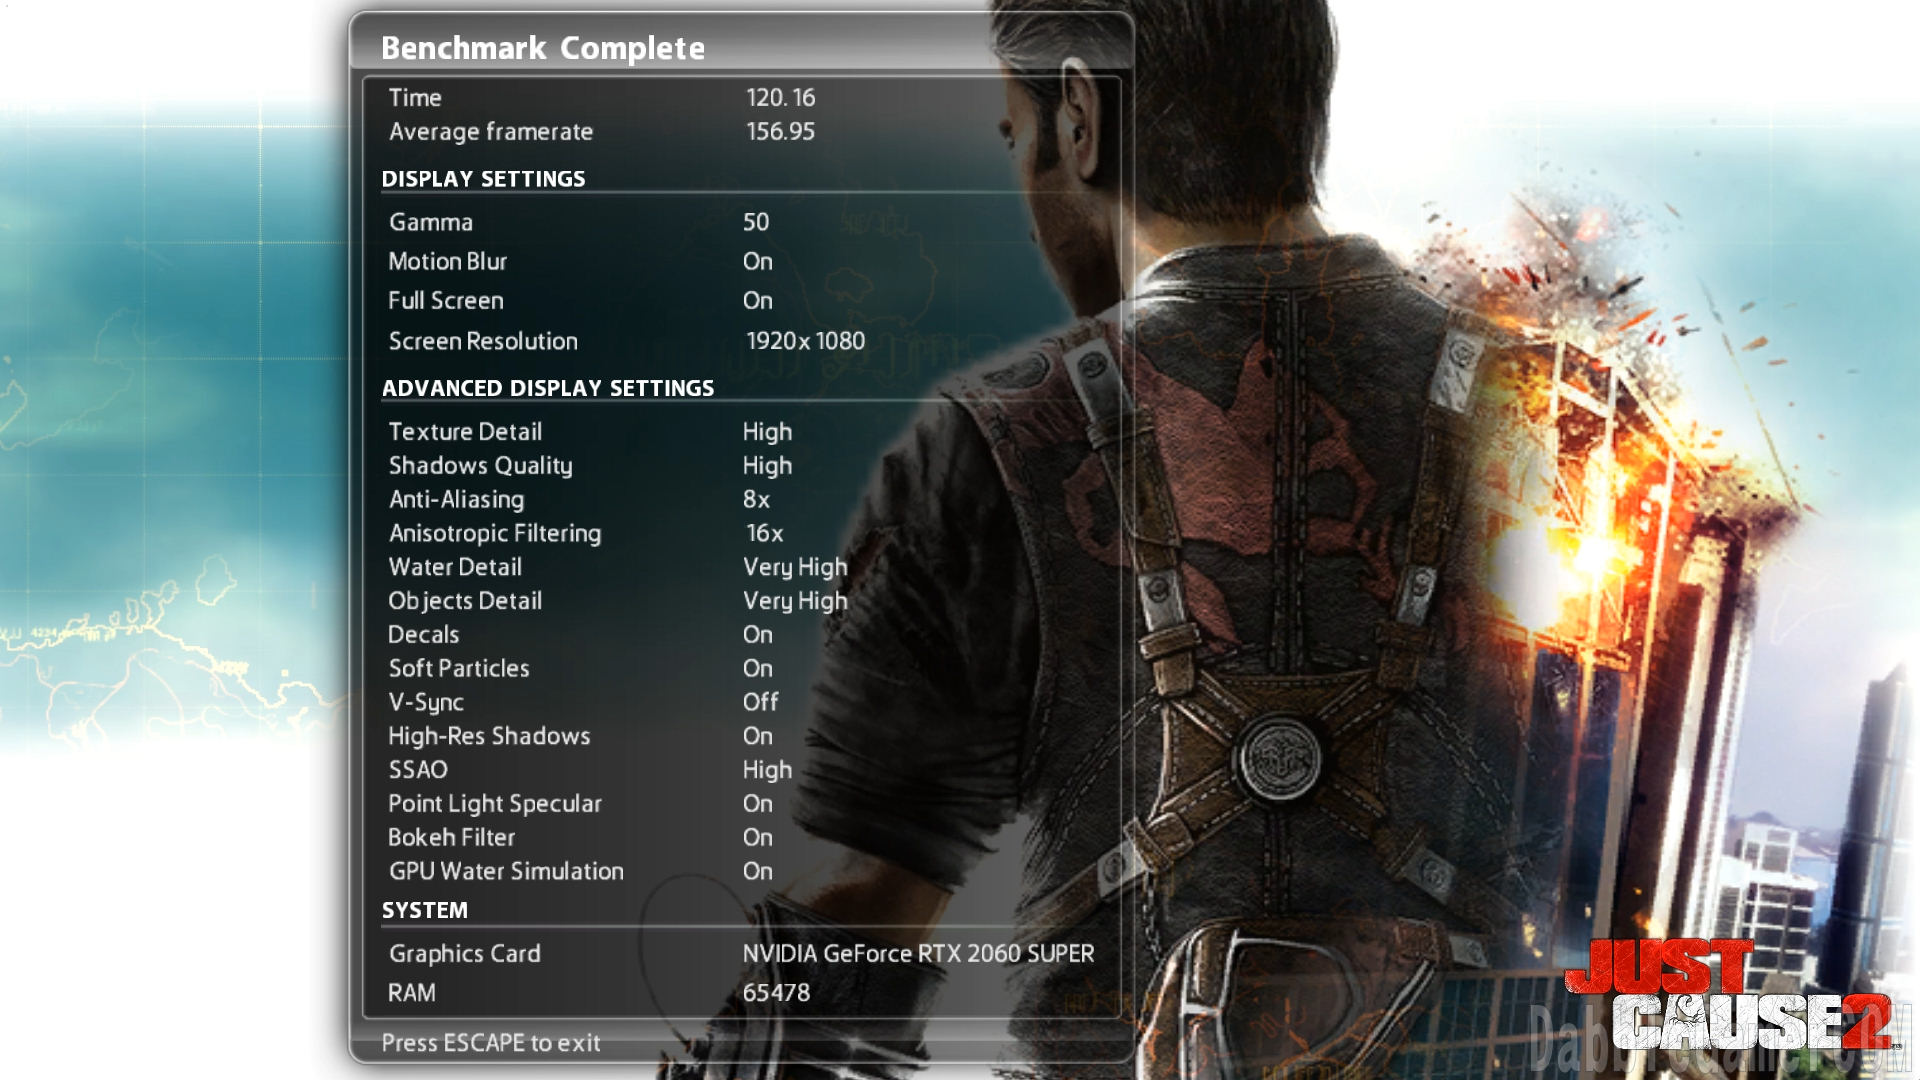The image size is (1920, 1080).
Task: Click the RAM value 65478
Action: coord(776,992)
